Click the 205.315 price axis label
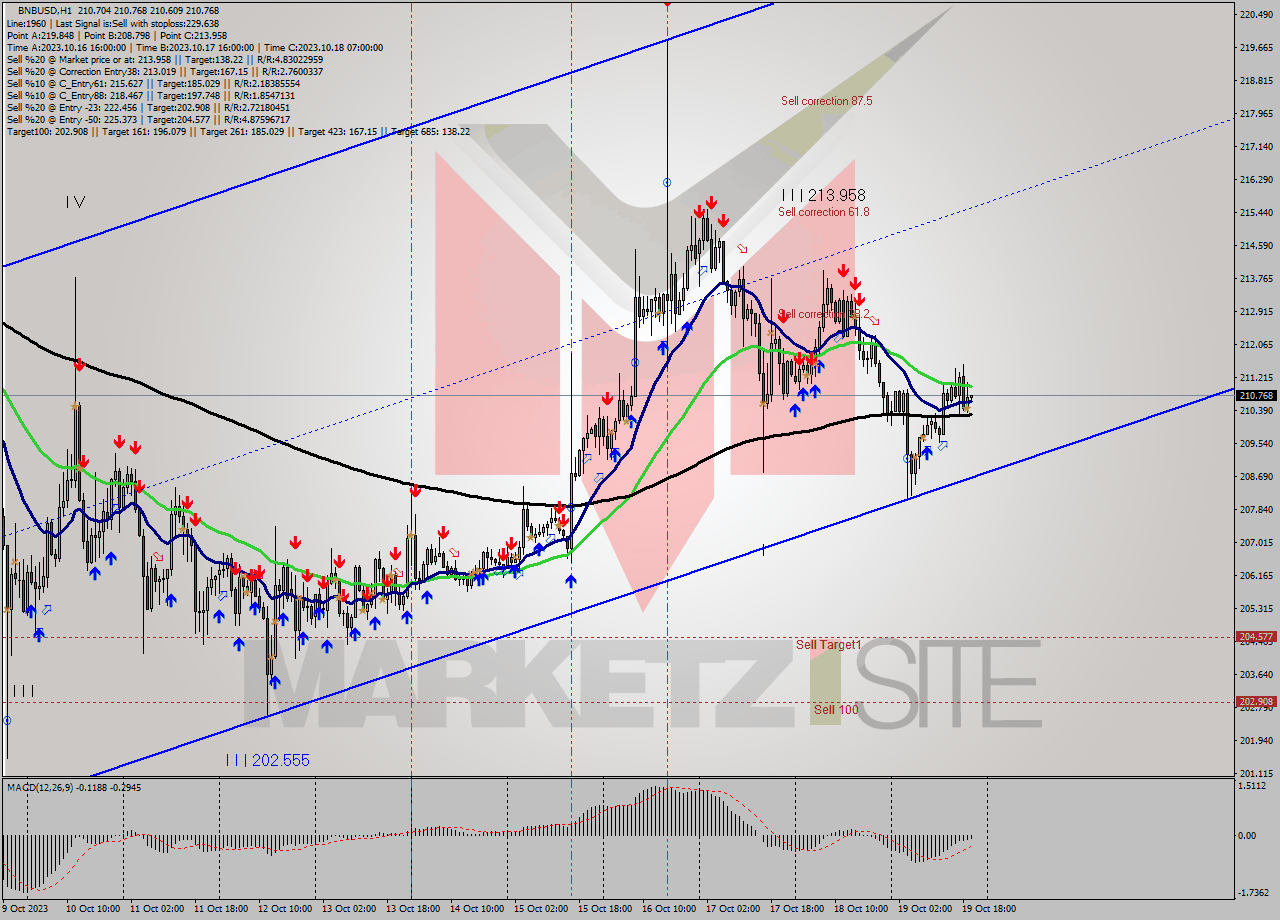The width and height of the screenshot is (1280, 920). pyautogui.click(x=1256, y=608)
